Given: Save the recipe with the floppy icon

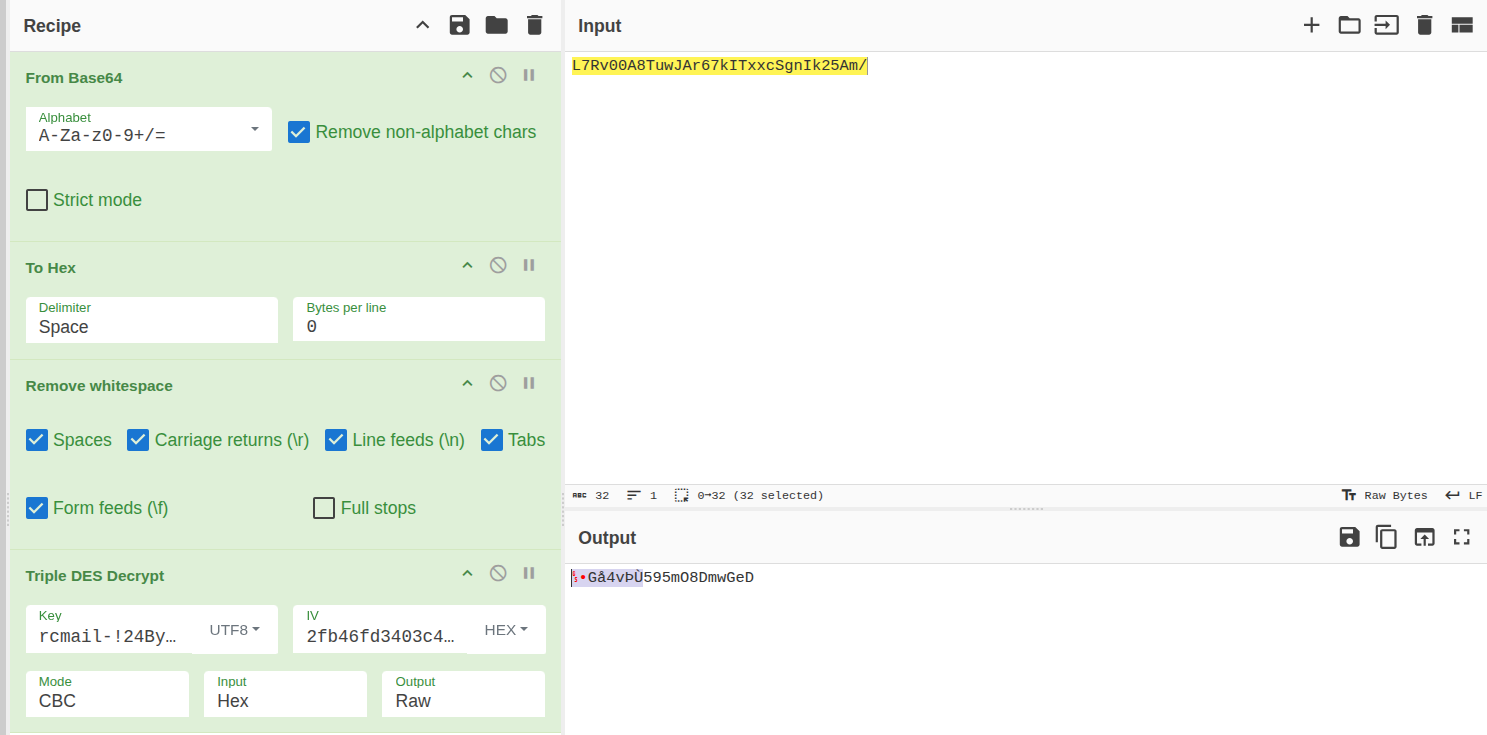Looking at the screenshot, I should pyautogui.click(x=459, y=25).
